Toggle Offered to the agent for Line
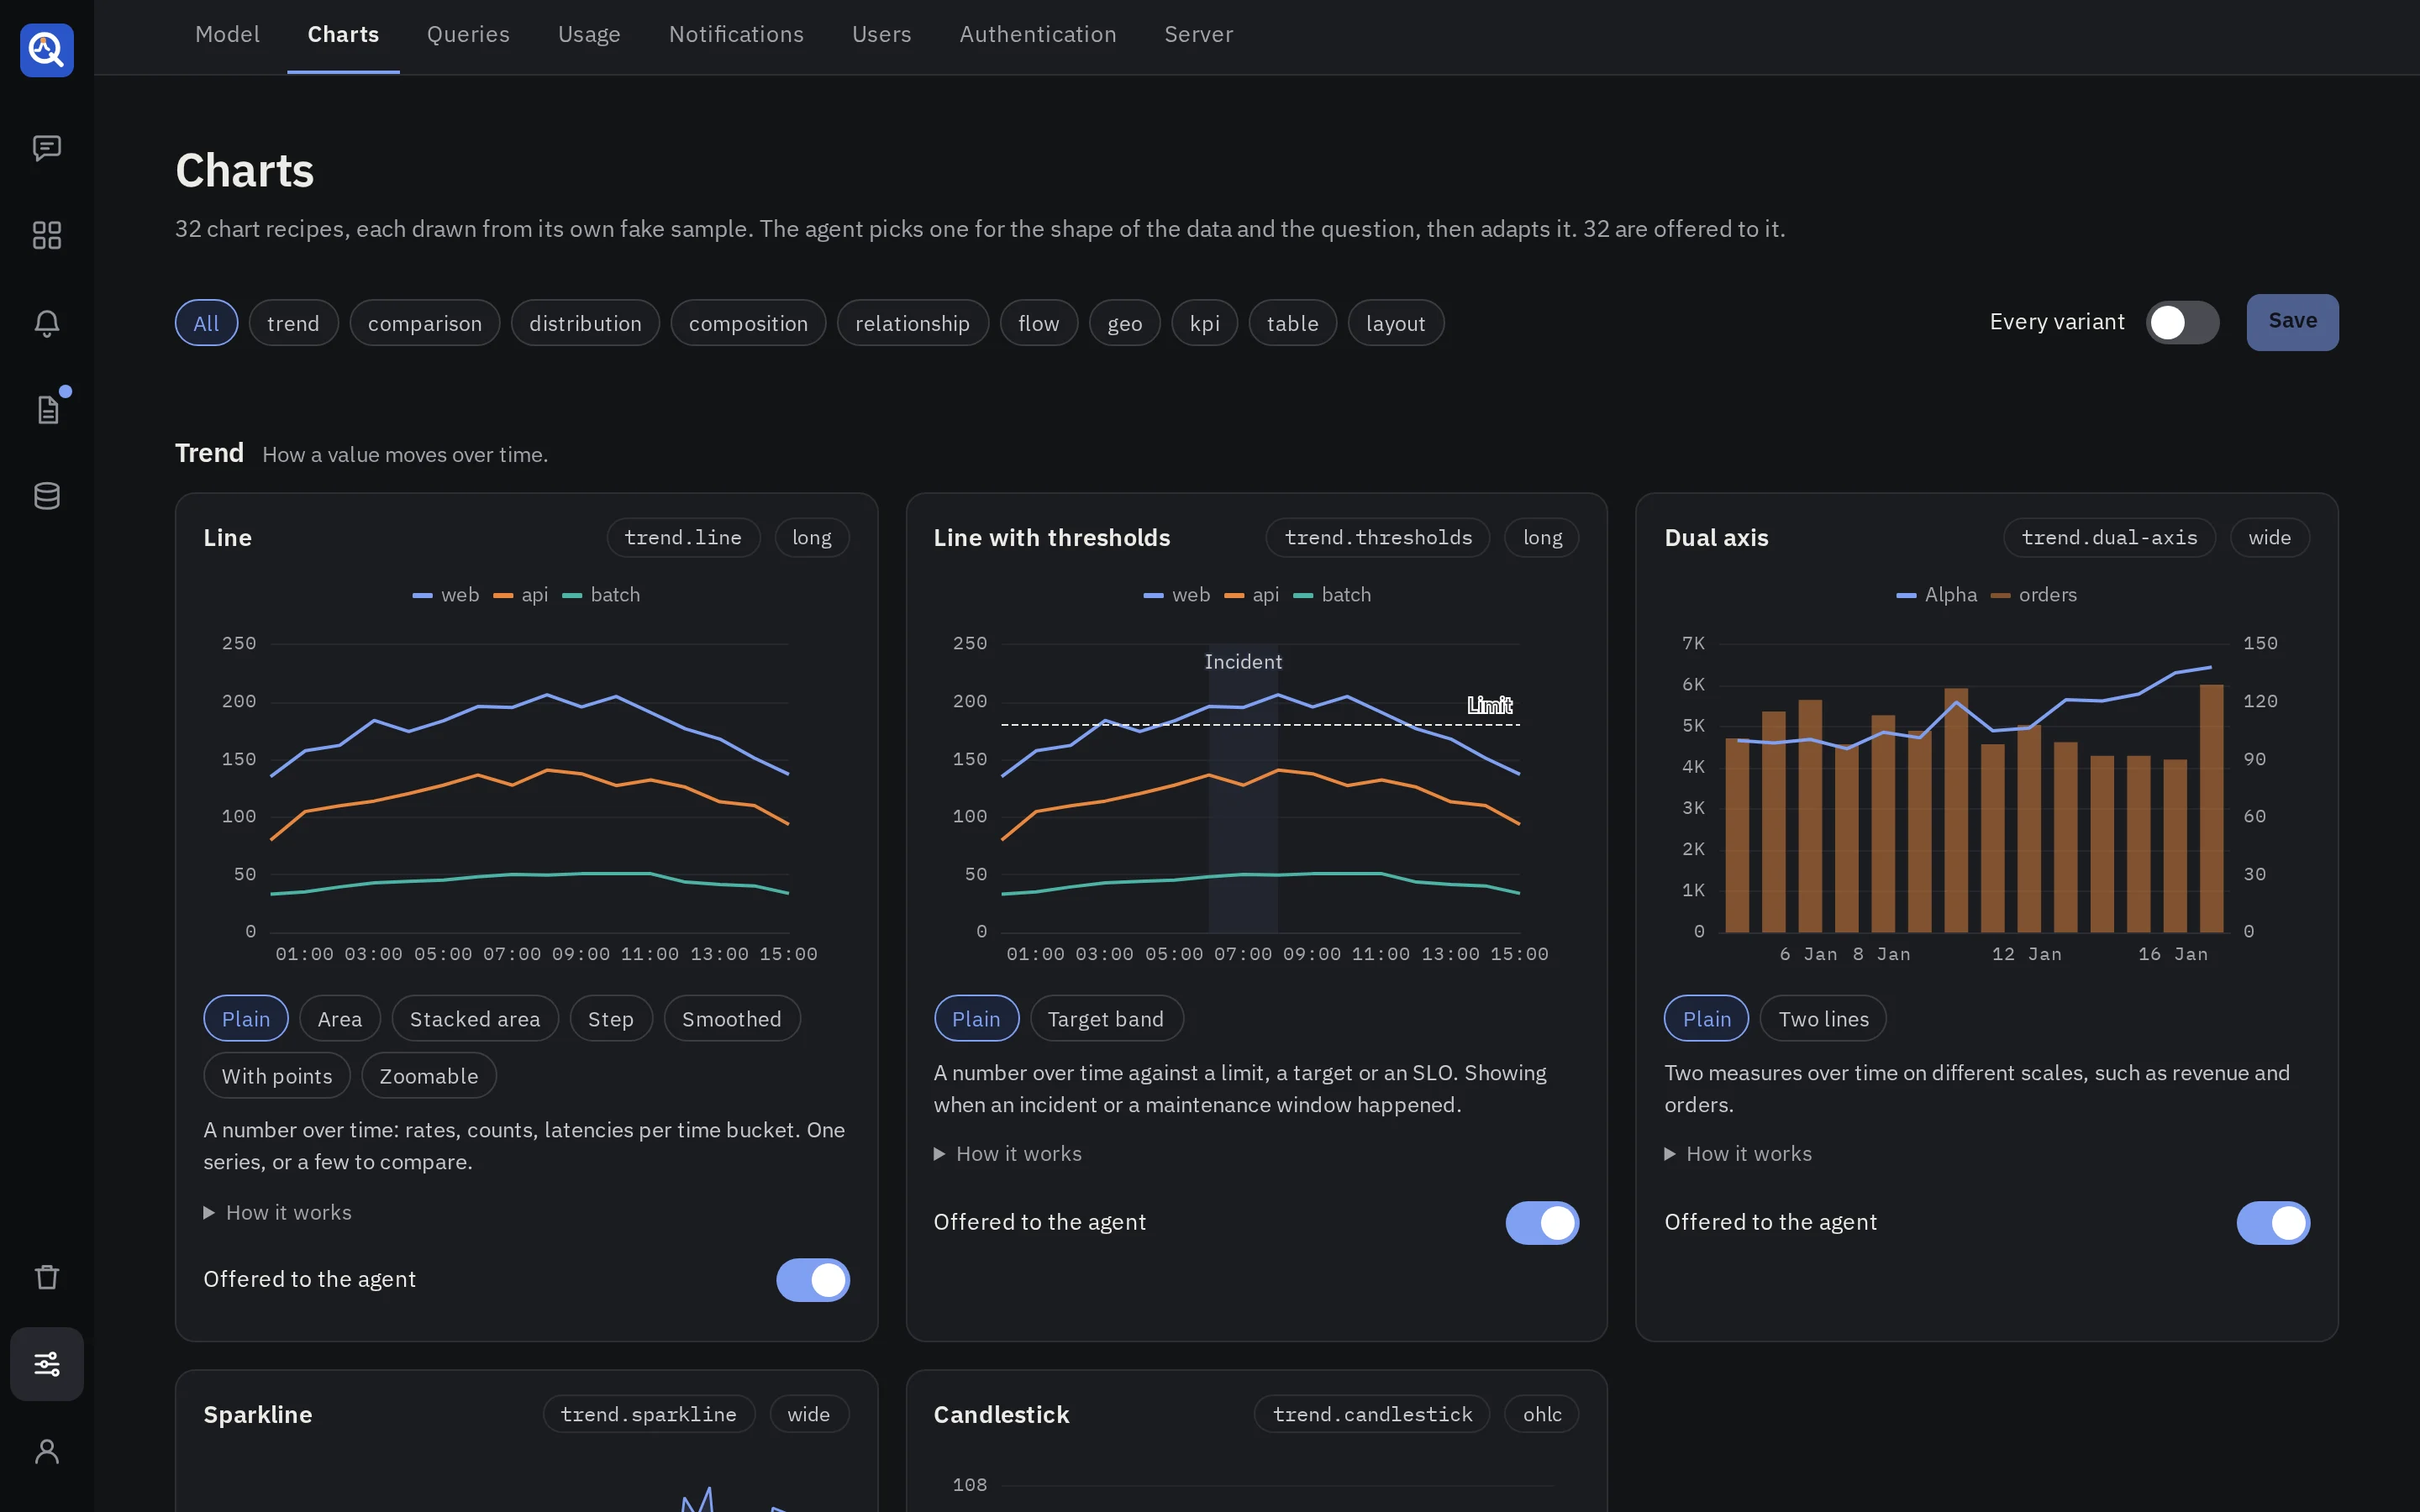Screen dimensions: 2420x1512 click(813, 1280)
